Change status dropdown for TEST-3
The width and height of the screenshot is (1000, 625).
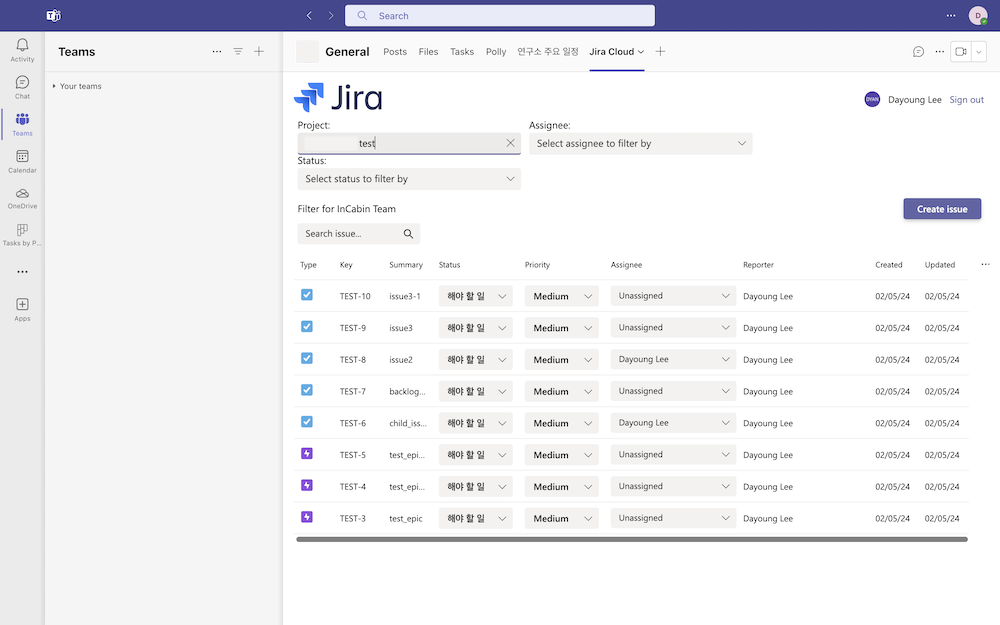(x=476, y=518)
